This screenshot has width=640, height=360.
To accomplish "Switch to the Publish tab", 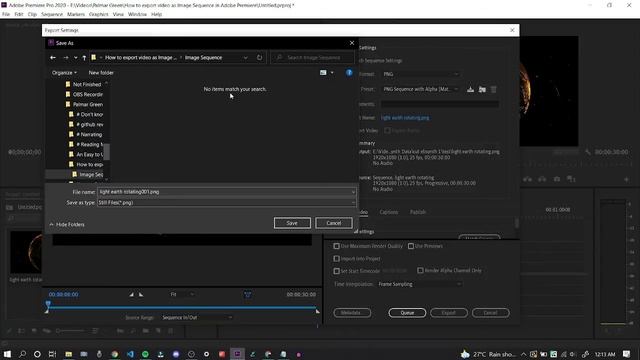I will [418, 212].
